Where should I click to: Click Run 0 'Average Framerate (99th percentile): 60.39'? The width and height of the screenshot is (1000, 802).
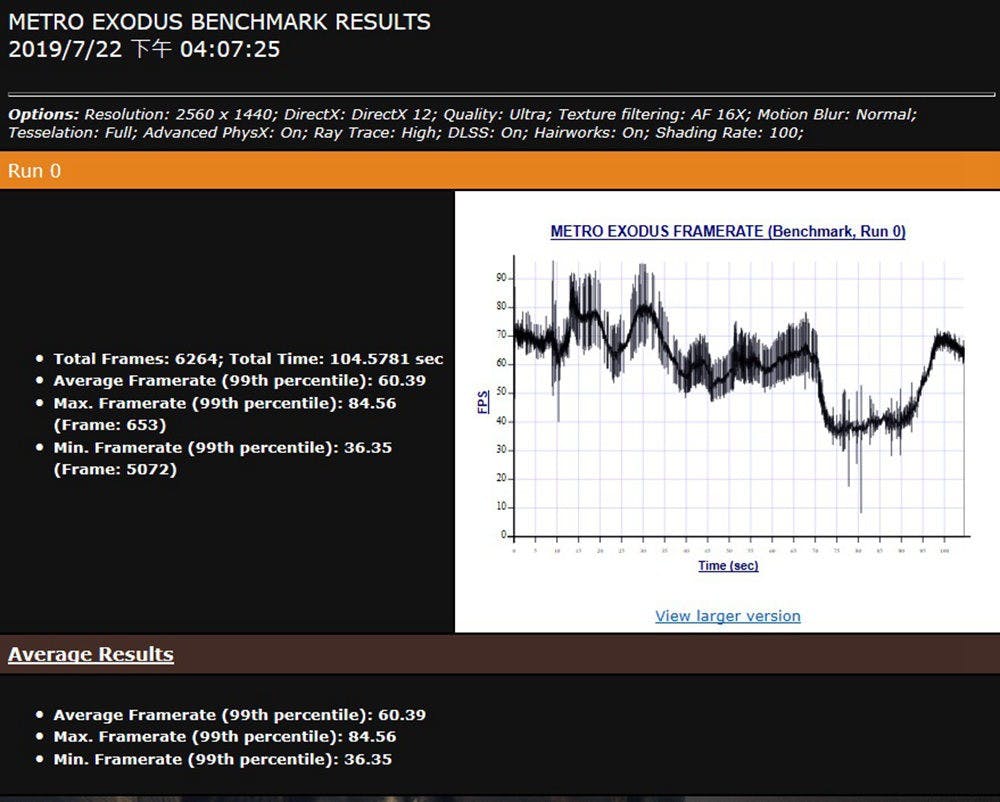[240, 381]
